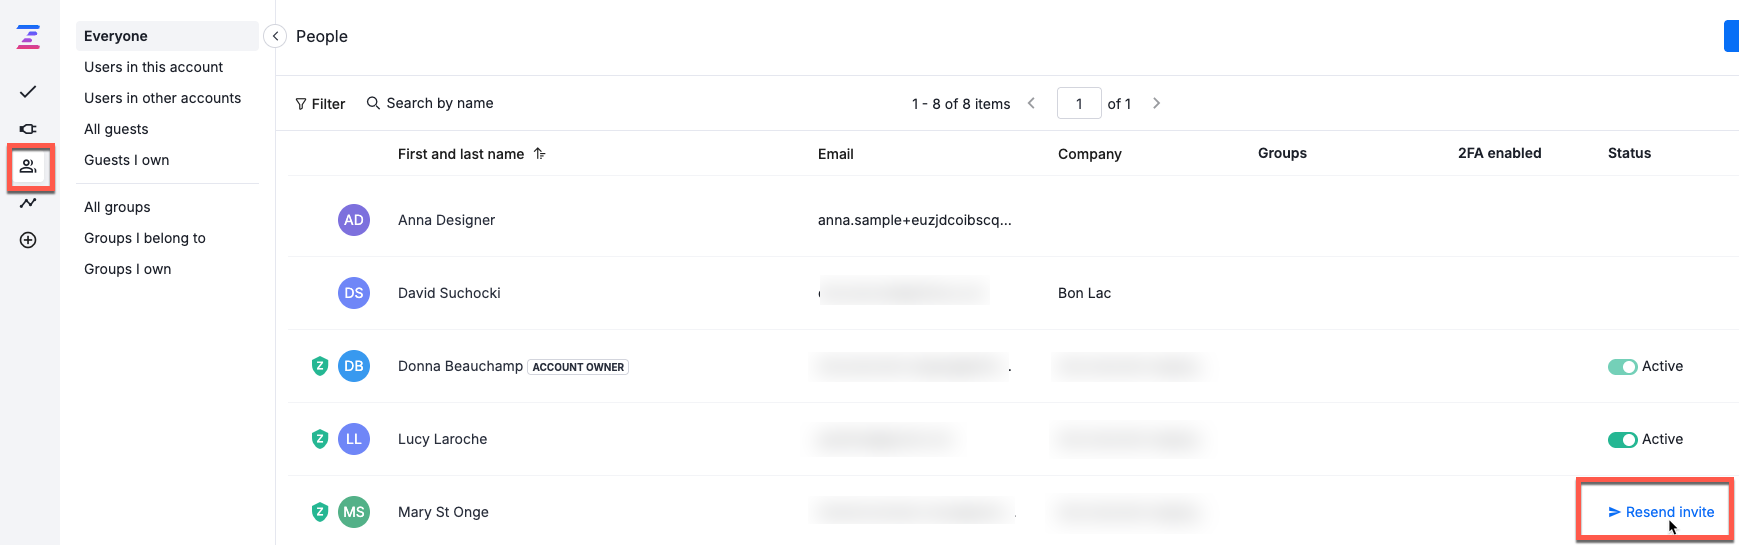The width and height of the screenshot is (1739, 545).
Task: Click the 1 - 8 of 8 items text
Action: click(x=961, y=104)
